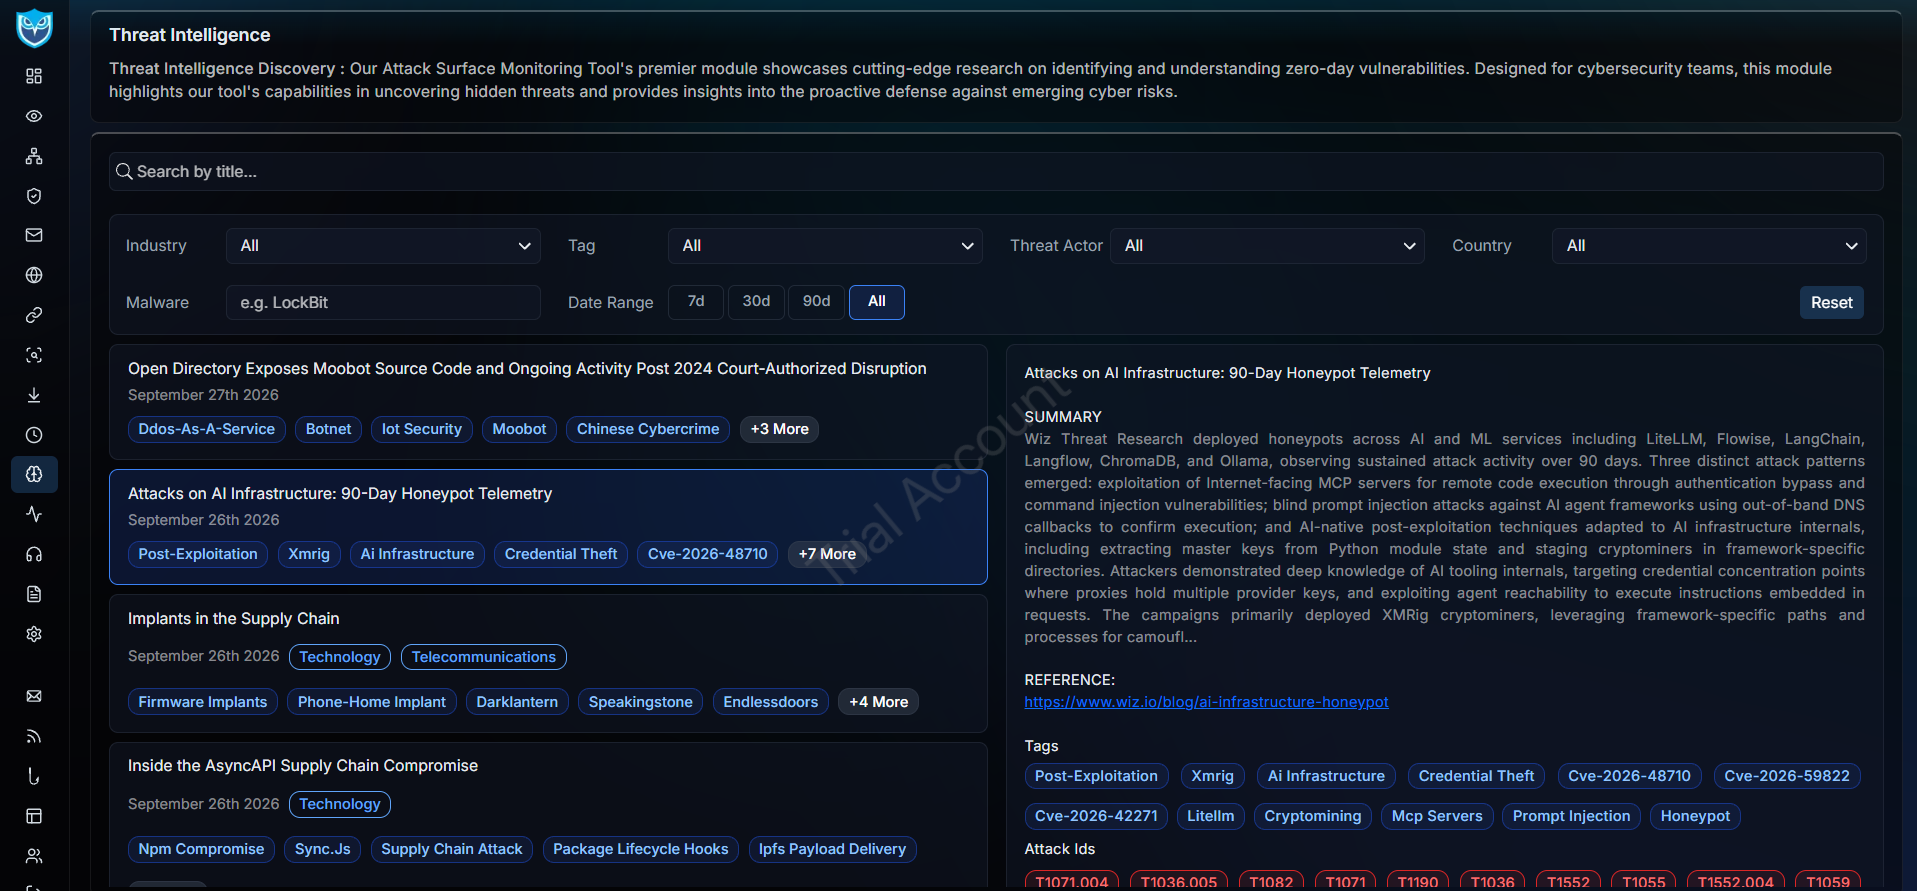This screenshot has height=891, width=1917.
Task: Open the Country dropdown
Action: (1709, 246)
